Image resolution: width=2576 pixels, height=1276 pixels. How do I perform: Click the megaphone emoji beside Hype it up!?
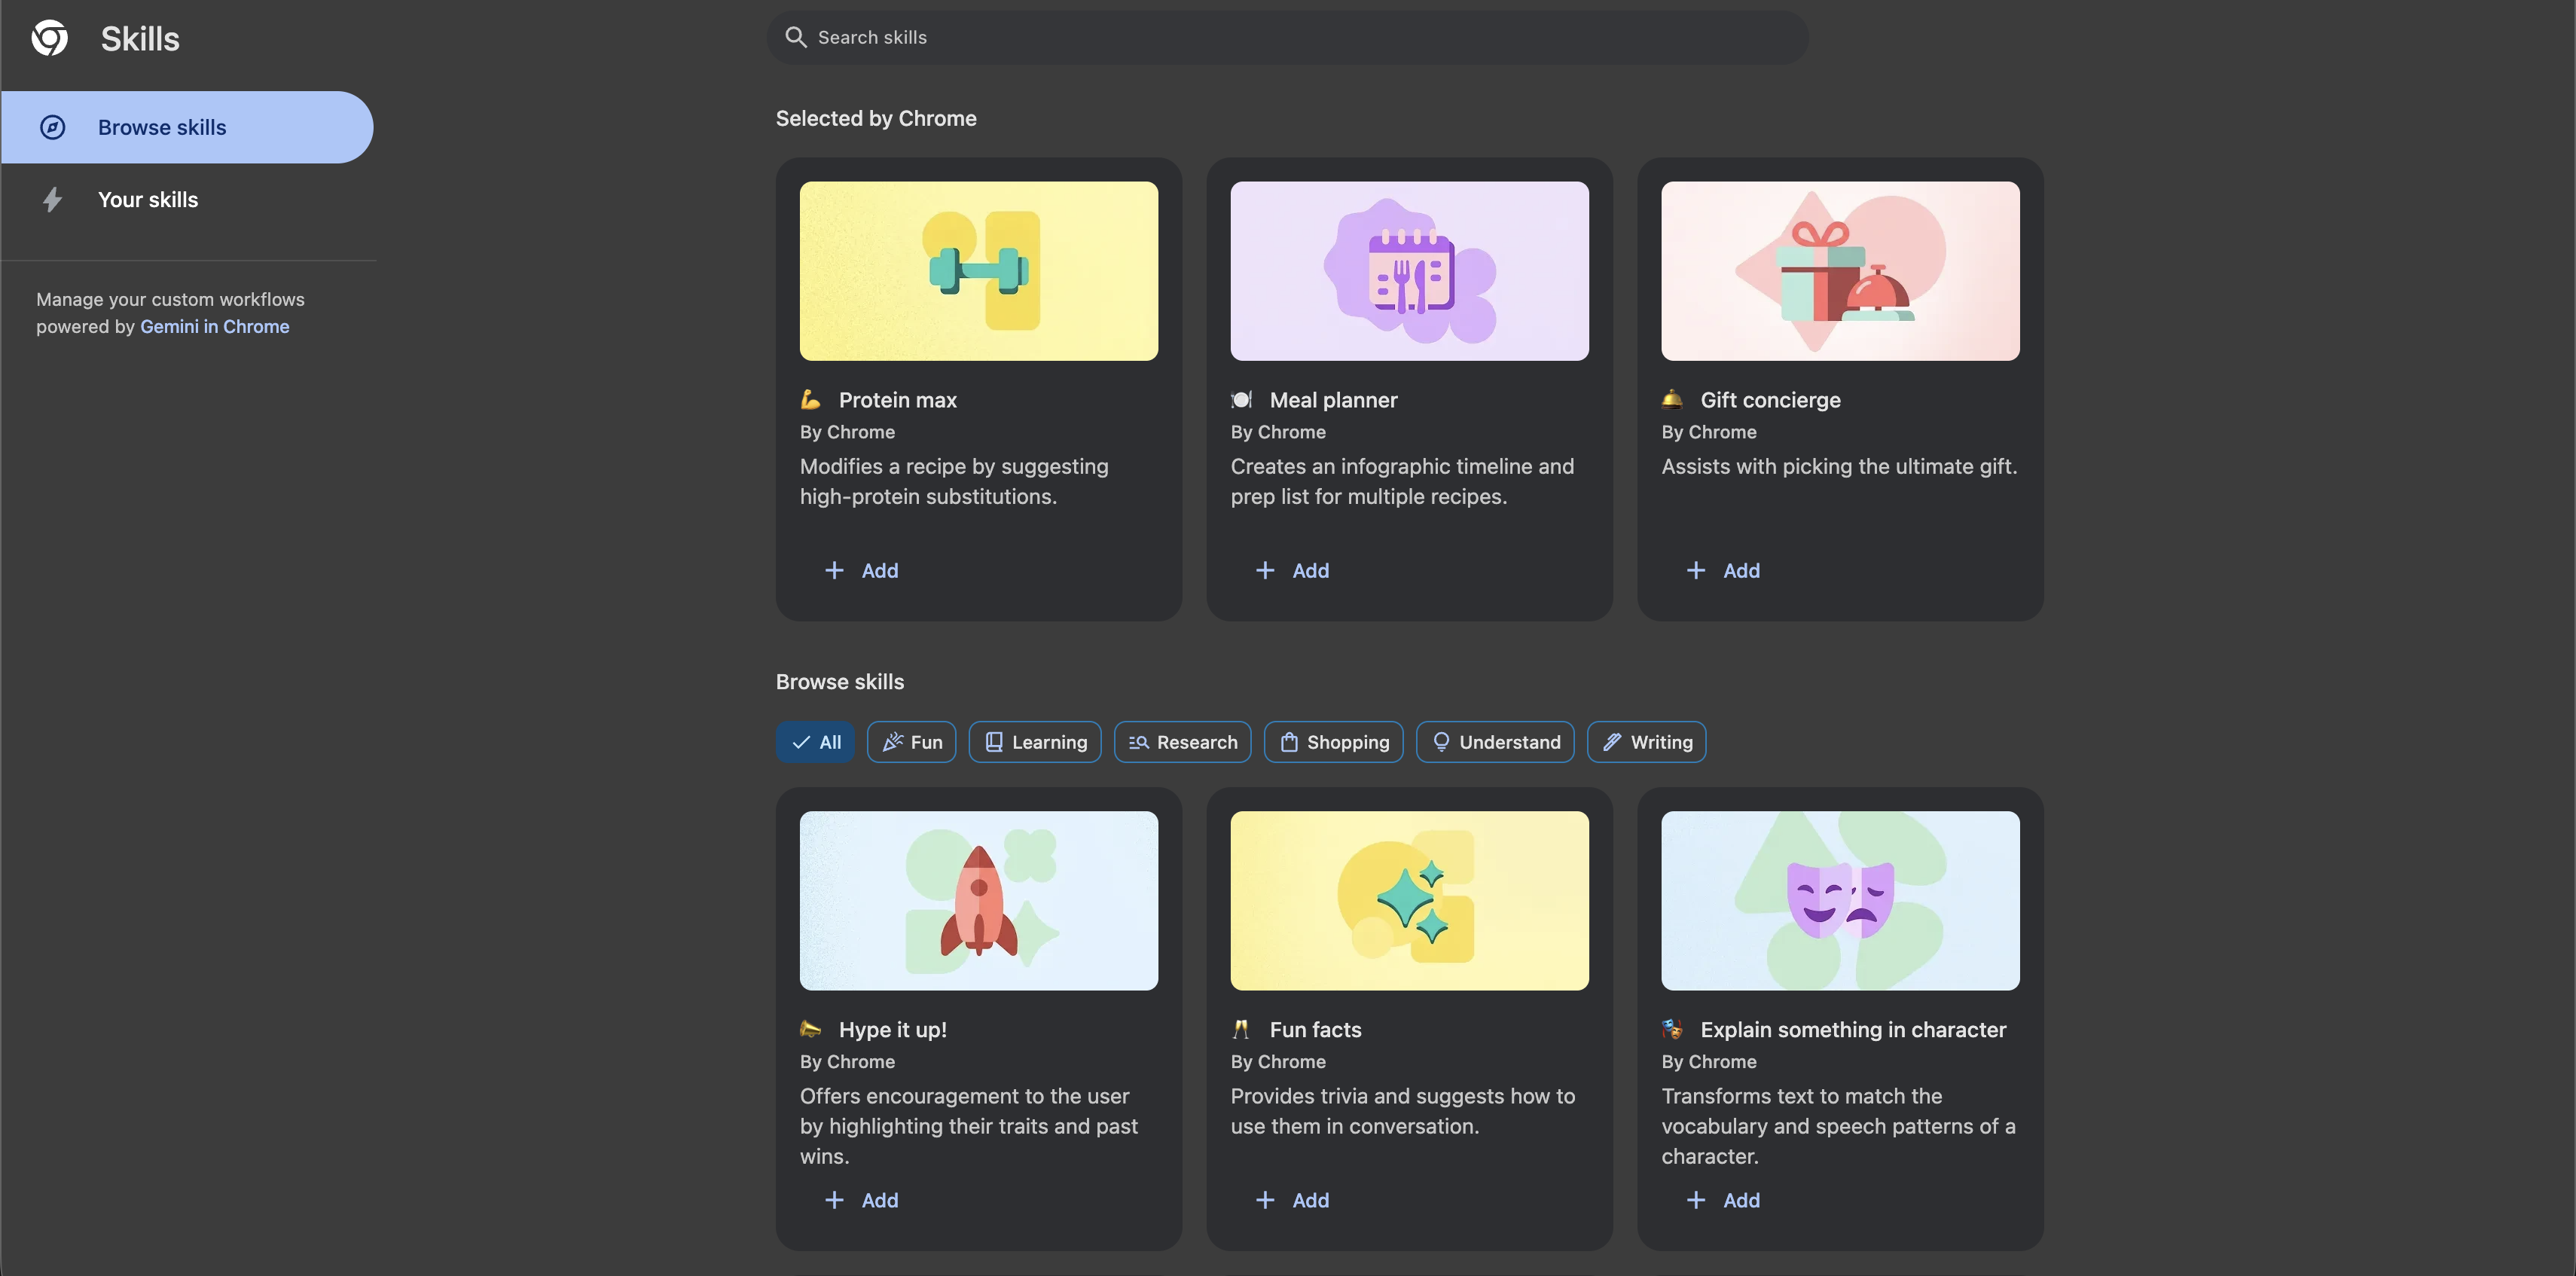click(x=811, y=1029)
